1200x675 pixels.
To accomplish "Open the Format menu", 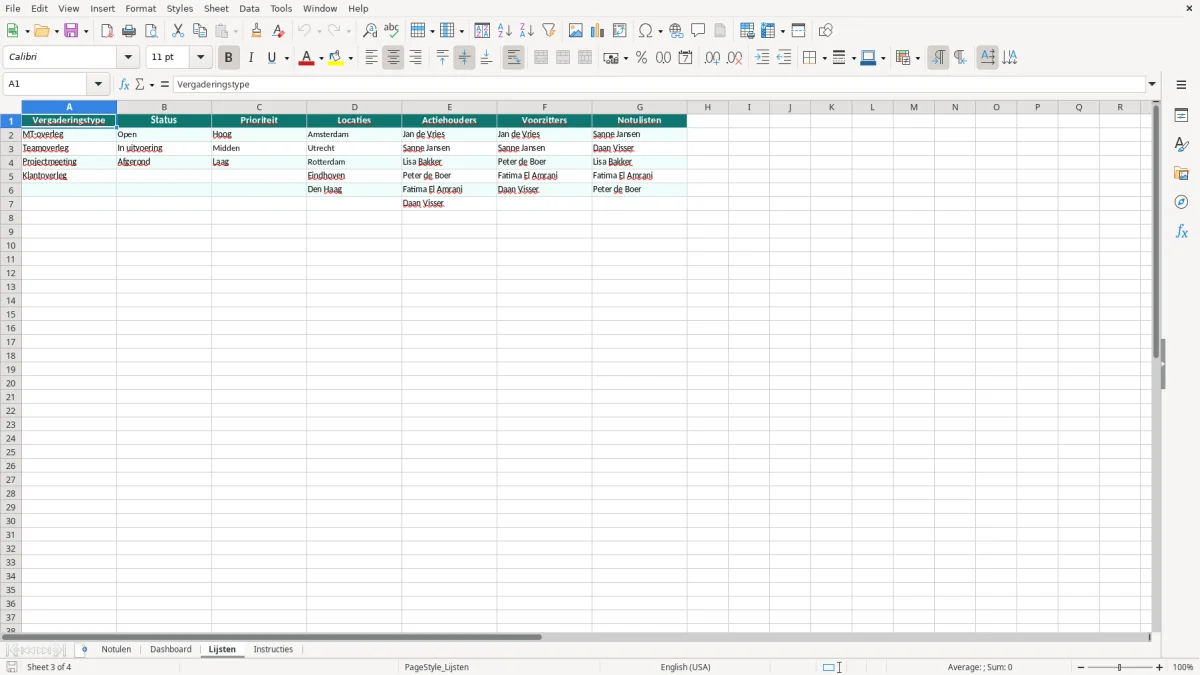I will point(141,8).
